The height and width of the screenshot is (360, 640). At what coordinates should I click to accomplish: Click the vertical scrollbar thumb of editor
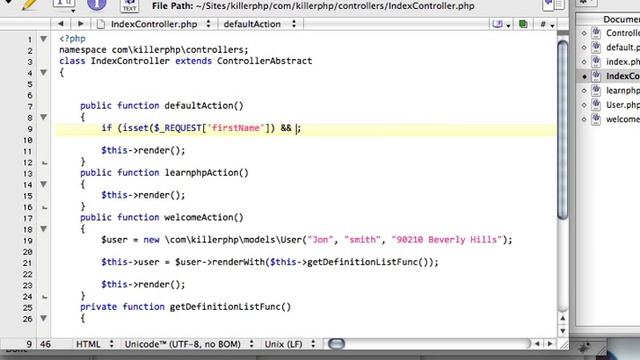(x=562, y=130)
